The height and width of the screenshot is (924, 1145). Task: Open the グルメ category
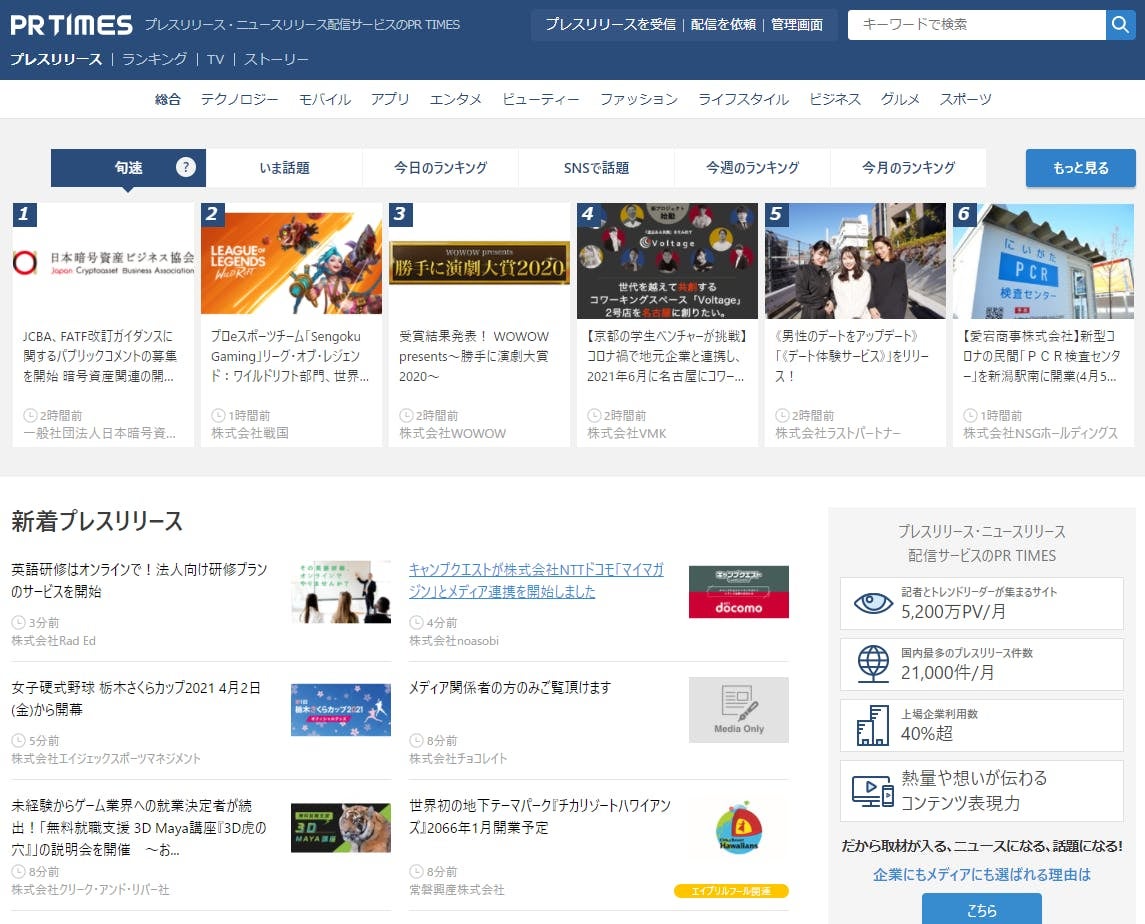(x=900, y=99)
